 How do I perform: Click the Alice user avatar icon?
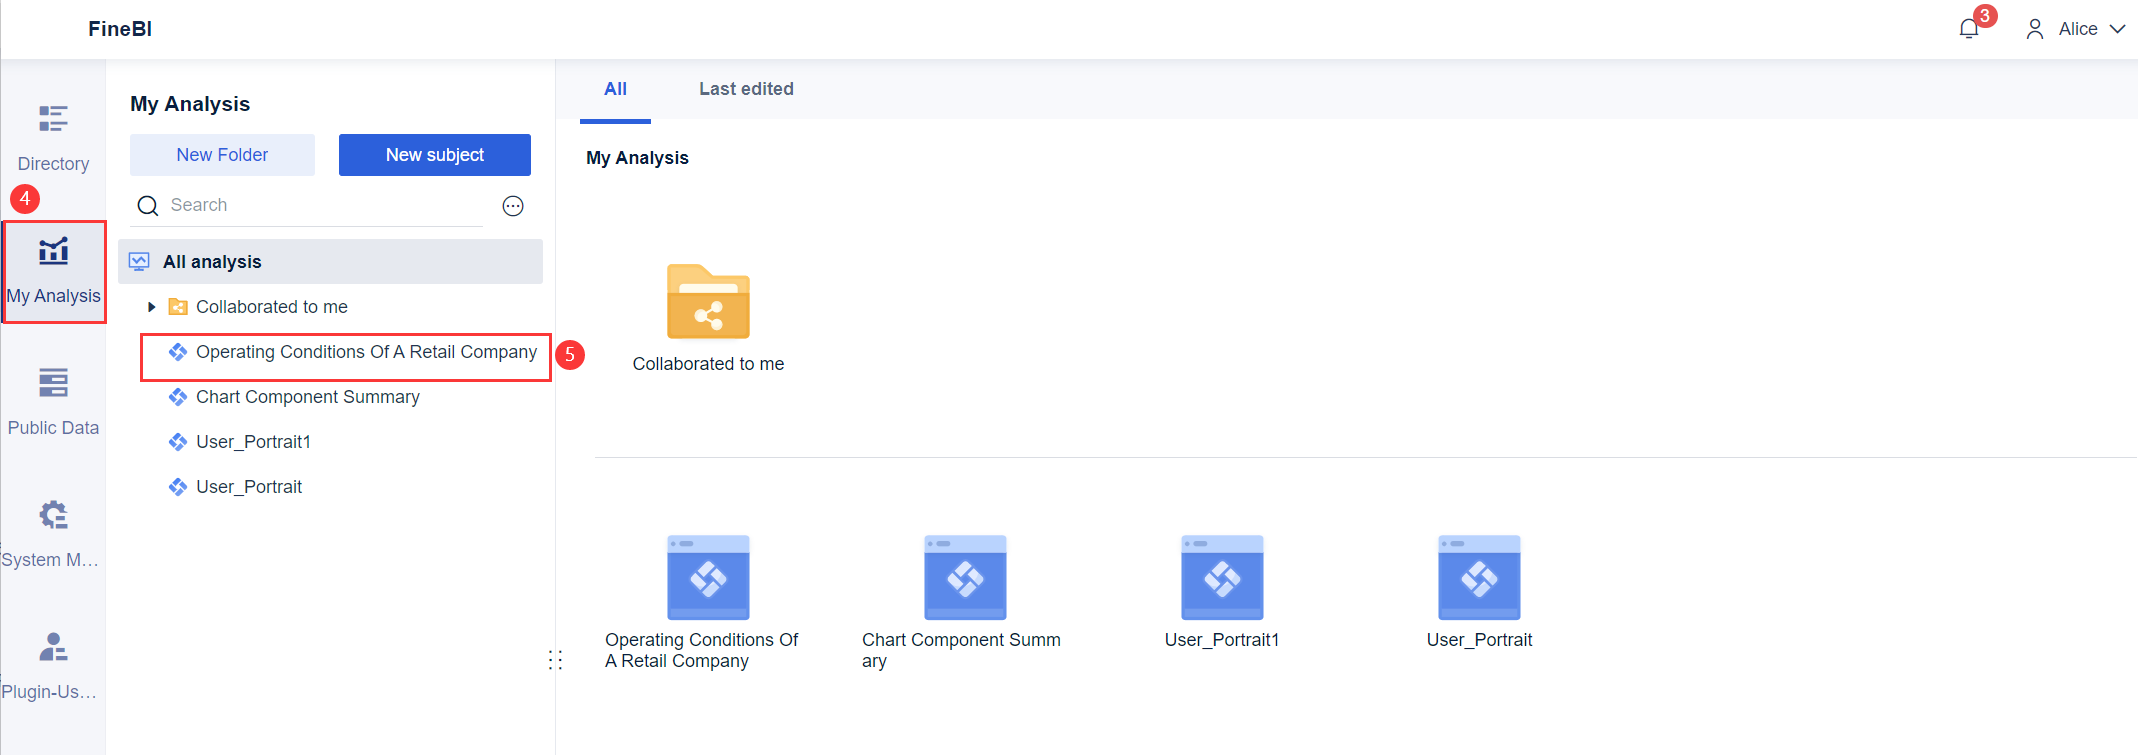tap(2035, 29)
